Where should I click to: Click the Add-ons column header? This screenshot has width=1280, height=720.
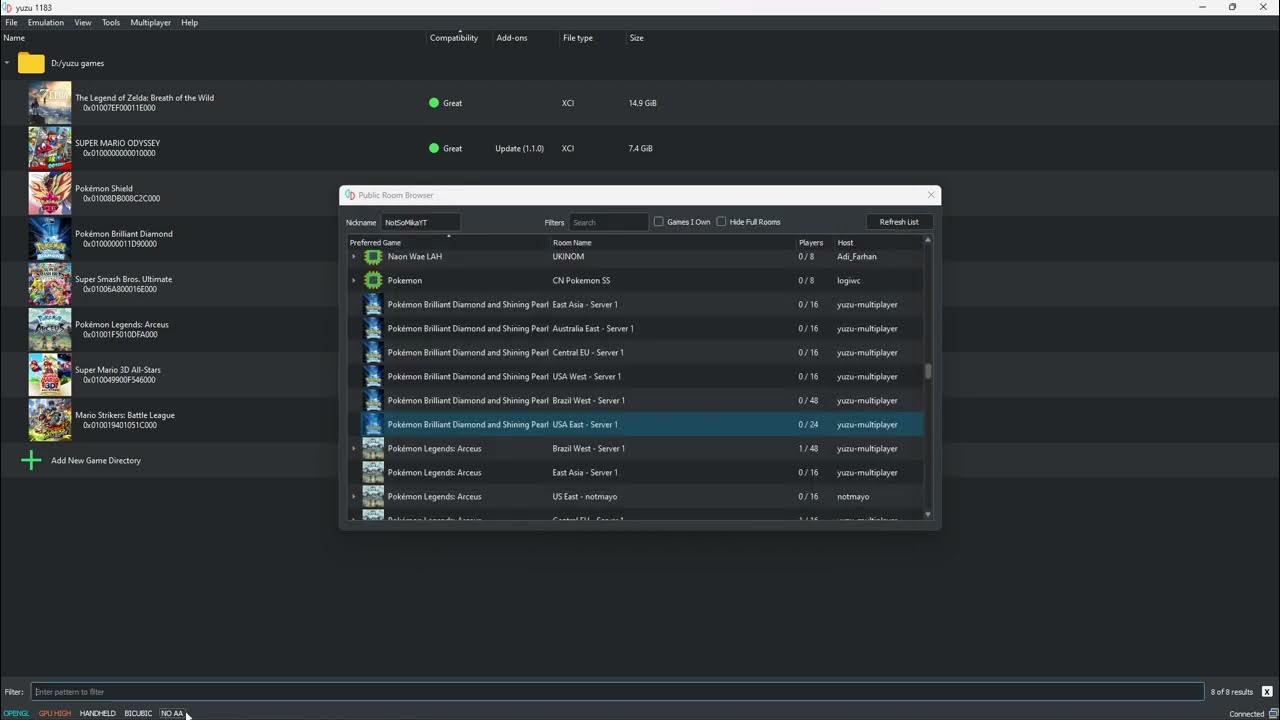[512, 38]
